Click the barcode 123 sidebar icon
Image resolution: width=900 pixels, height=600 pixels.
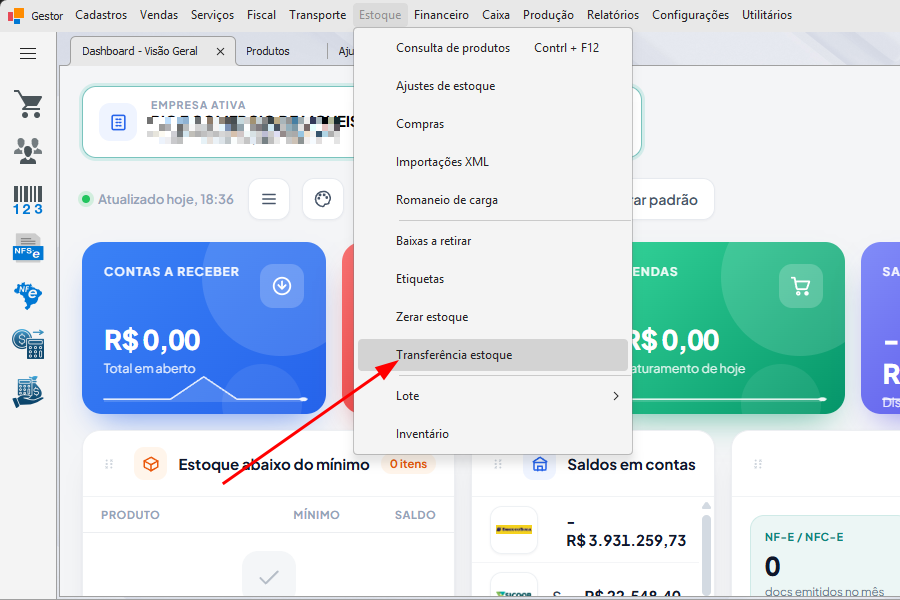tap(28, 200)
